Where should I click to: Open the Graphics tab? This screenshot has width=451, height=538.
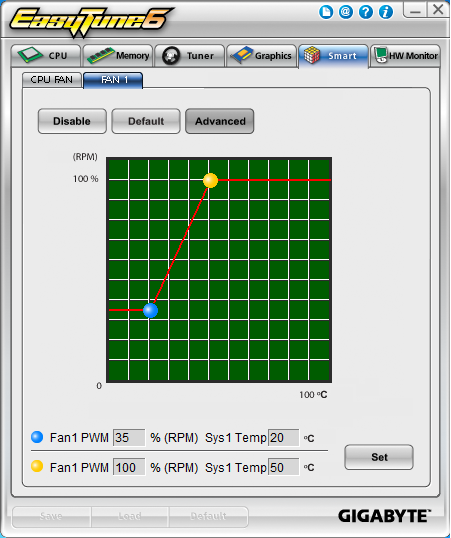(262, 55)
